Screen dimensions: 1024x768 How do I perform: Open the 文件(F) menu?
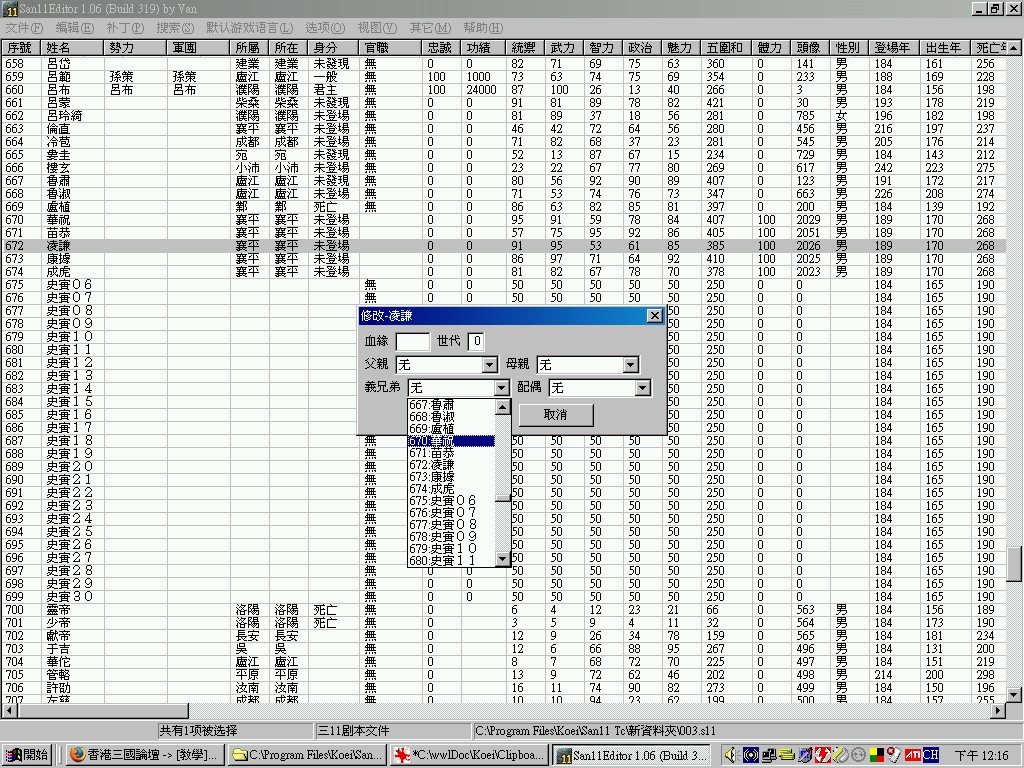[x=23, y=28]
